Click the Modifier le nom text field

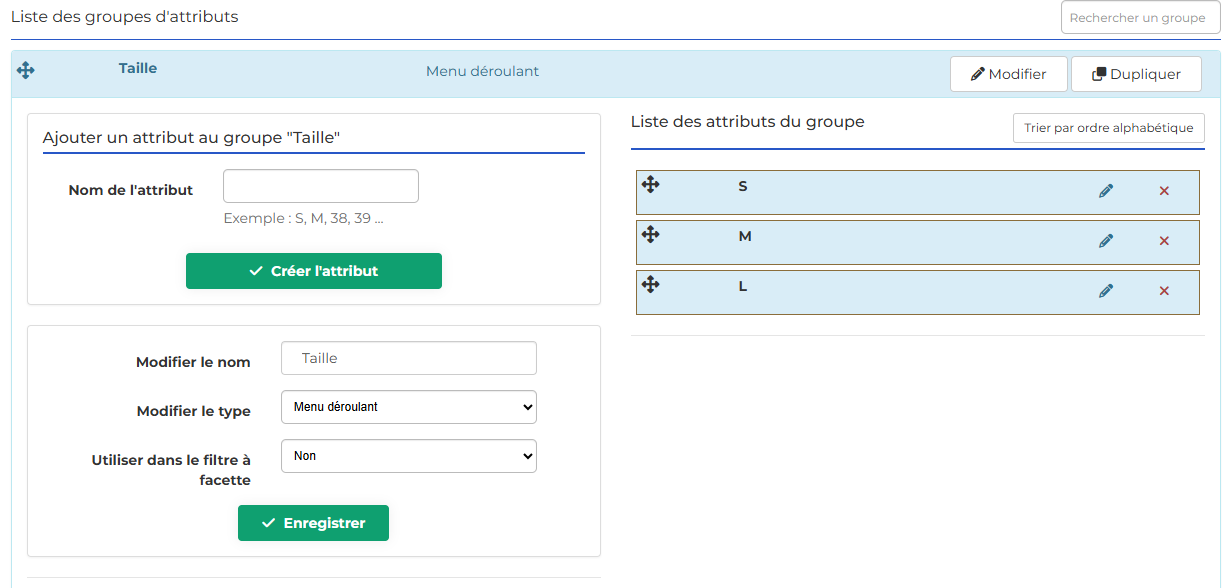[x=409, y=358]
